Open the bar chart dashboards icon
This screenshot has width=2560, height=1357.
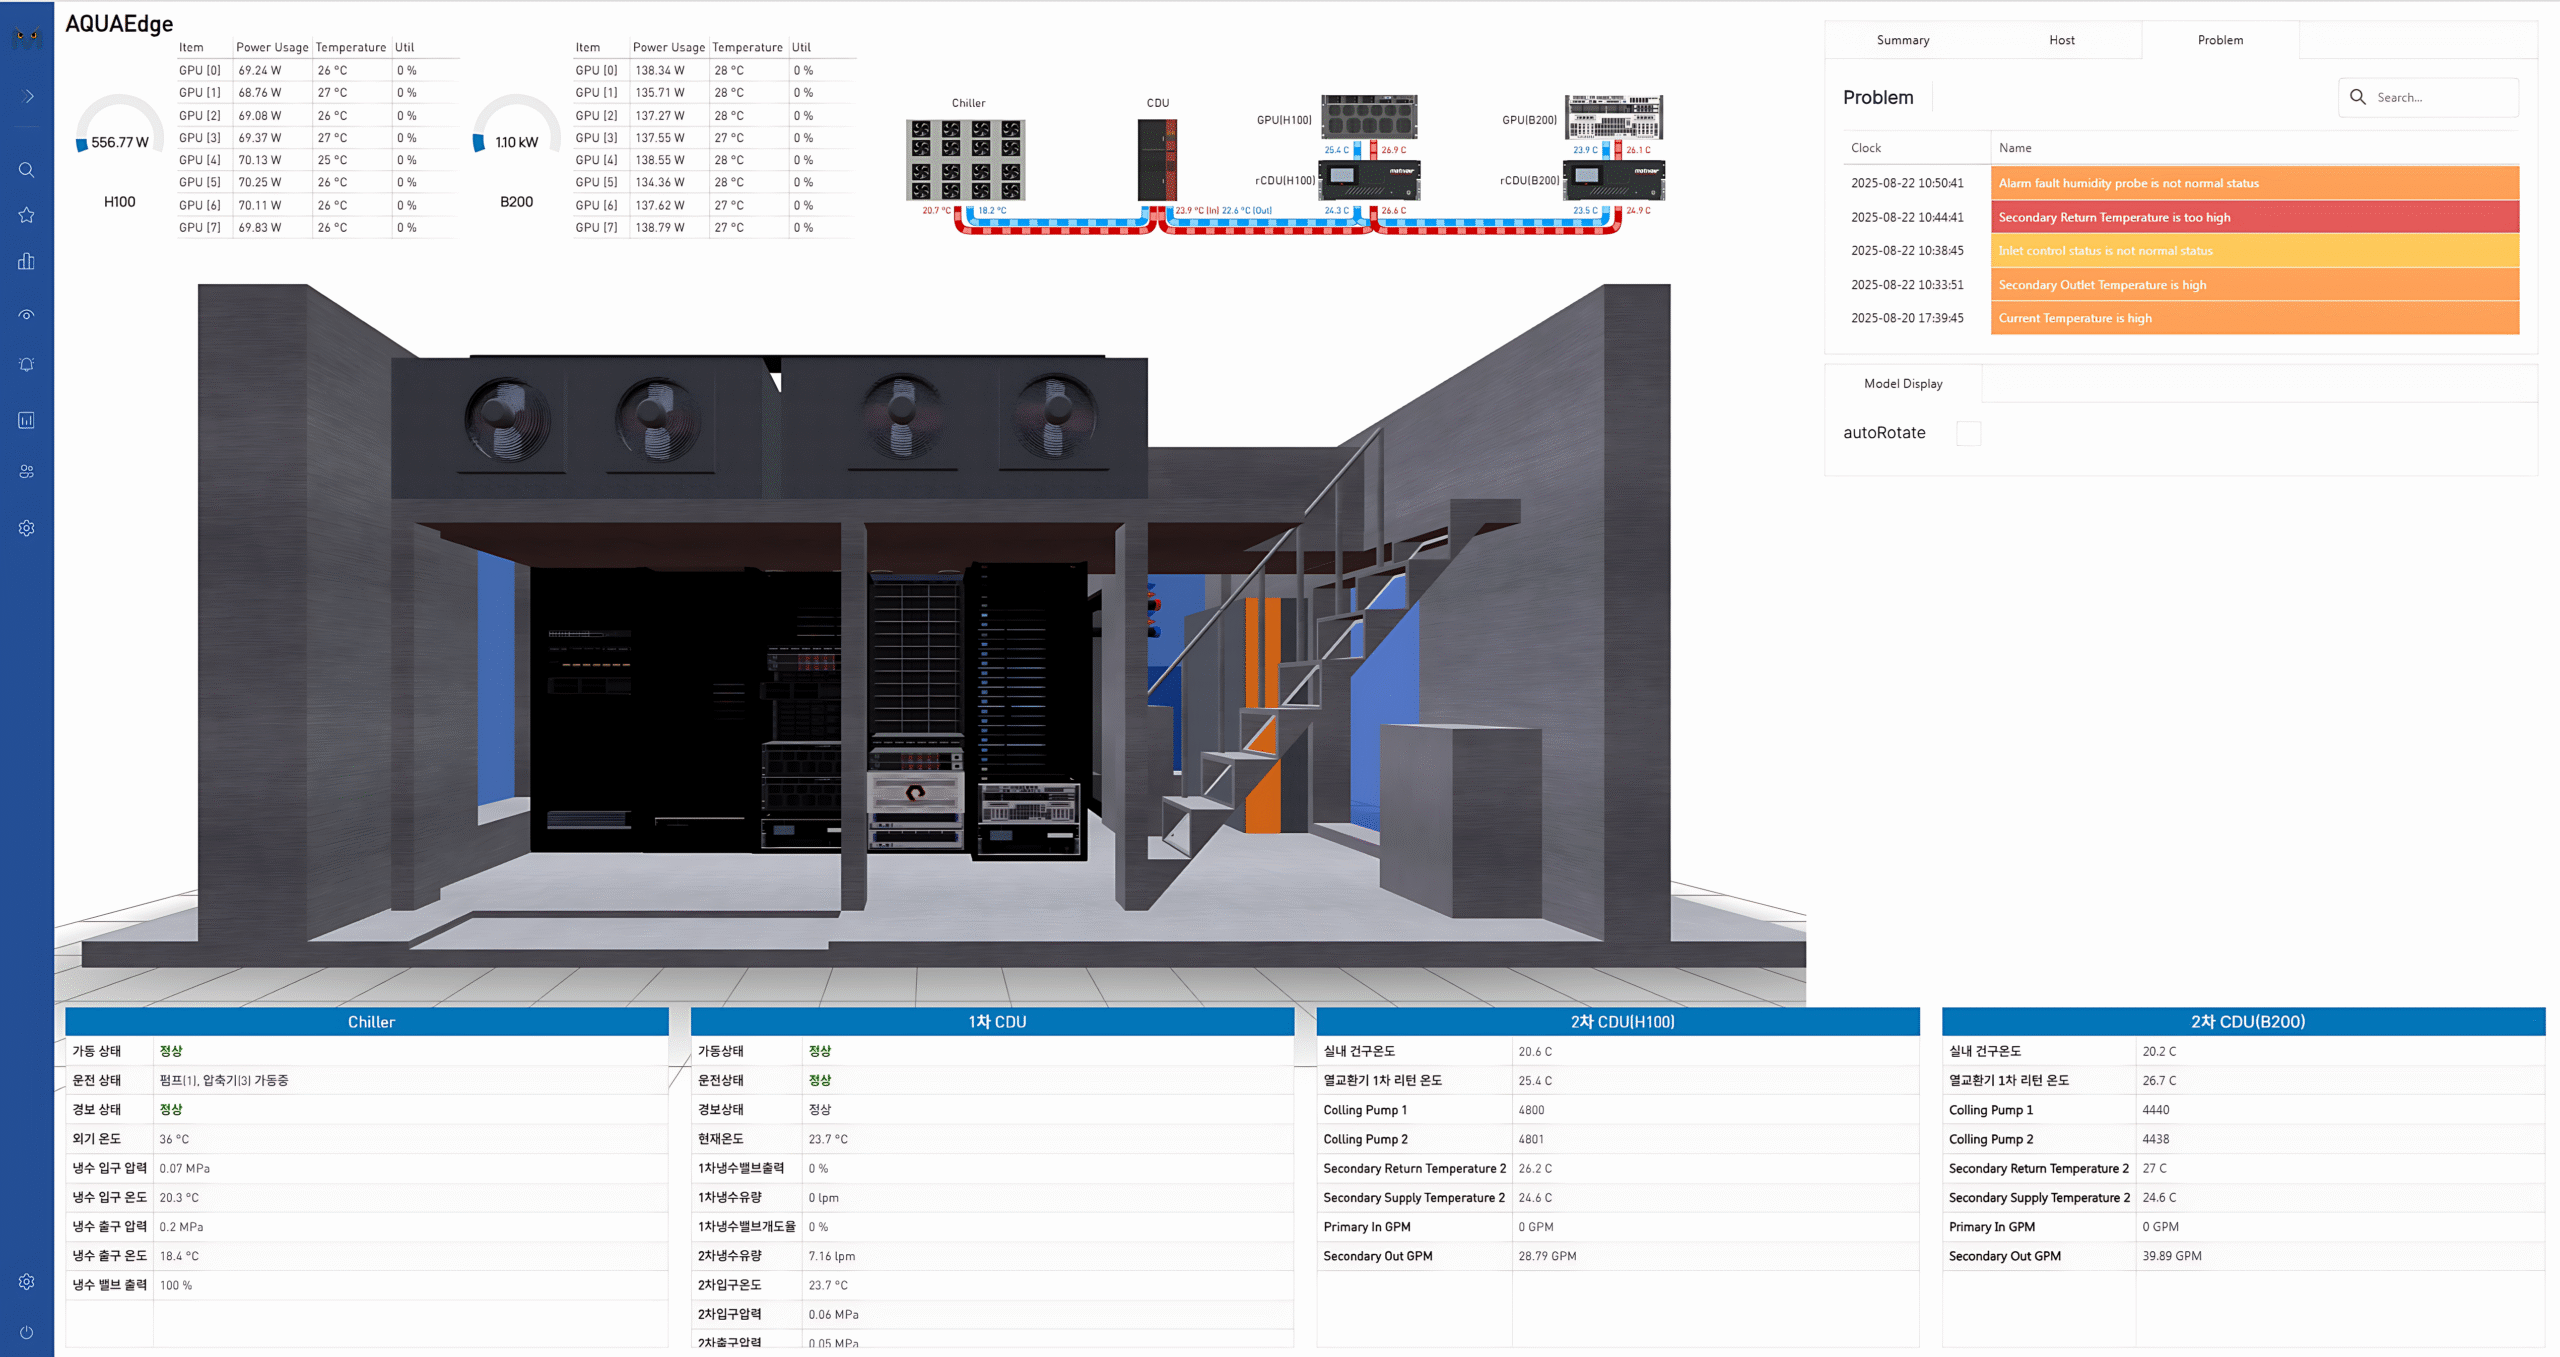pos(27,261)
